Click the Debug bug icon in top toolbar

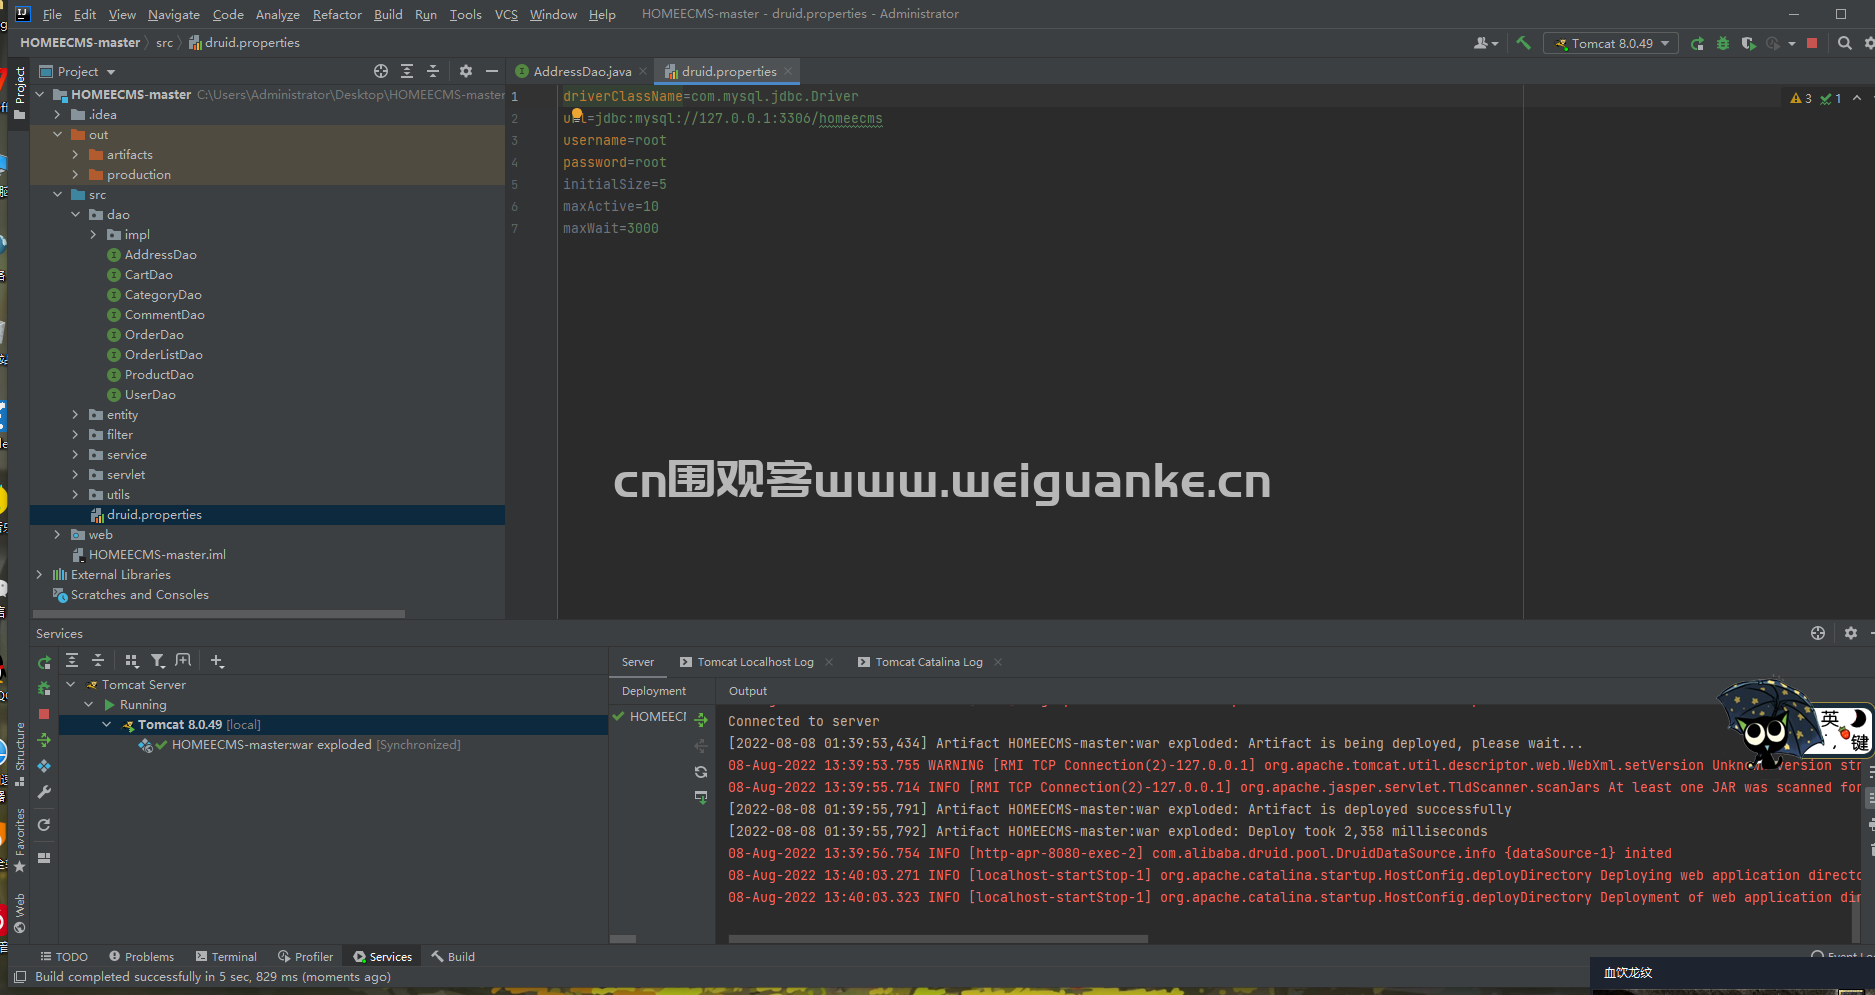click(x=1722, y=43)
